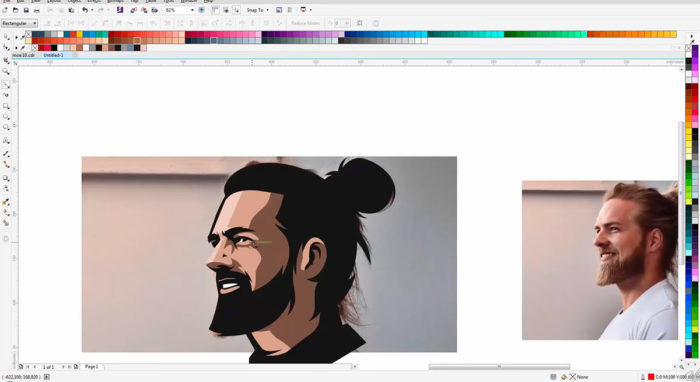Select the Parallel Dimension tool in toolbox
Image resolution: width=700 pixels, height=382 pixels.
tap(6, 154)
